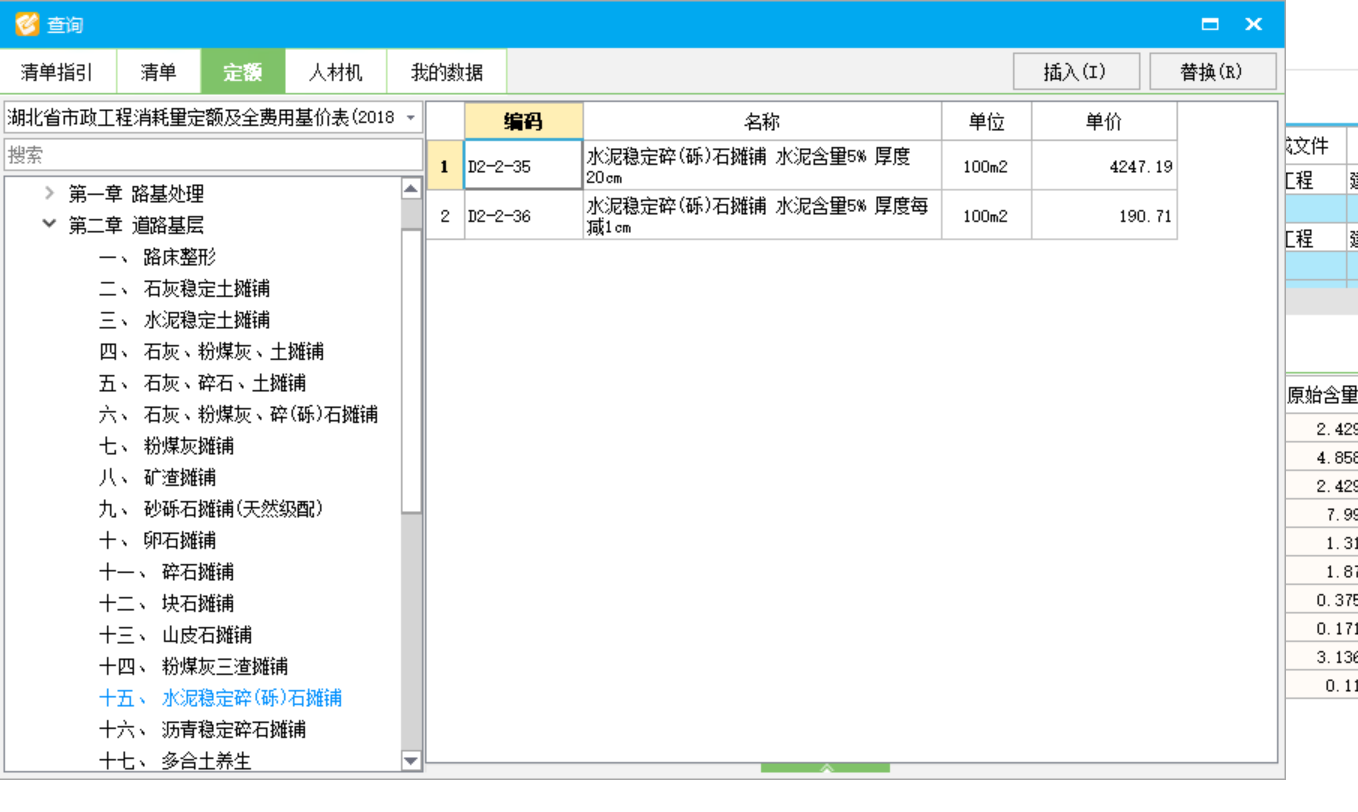Screen dimensions: 1358x812
Task: Select 十一、碎石摊铺
Action: click(166, 572)
